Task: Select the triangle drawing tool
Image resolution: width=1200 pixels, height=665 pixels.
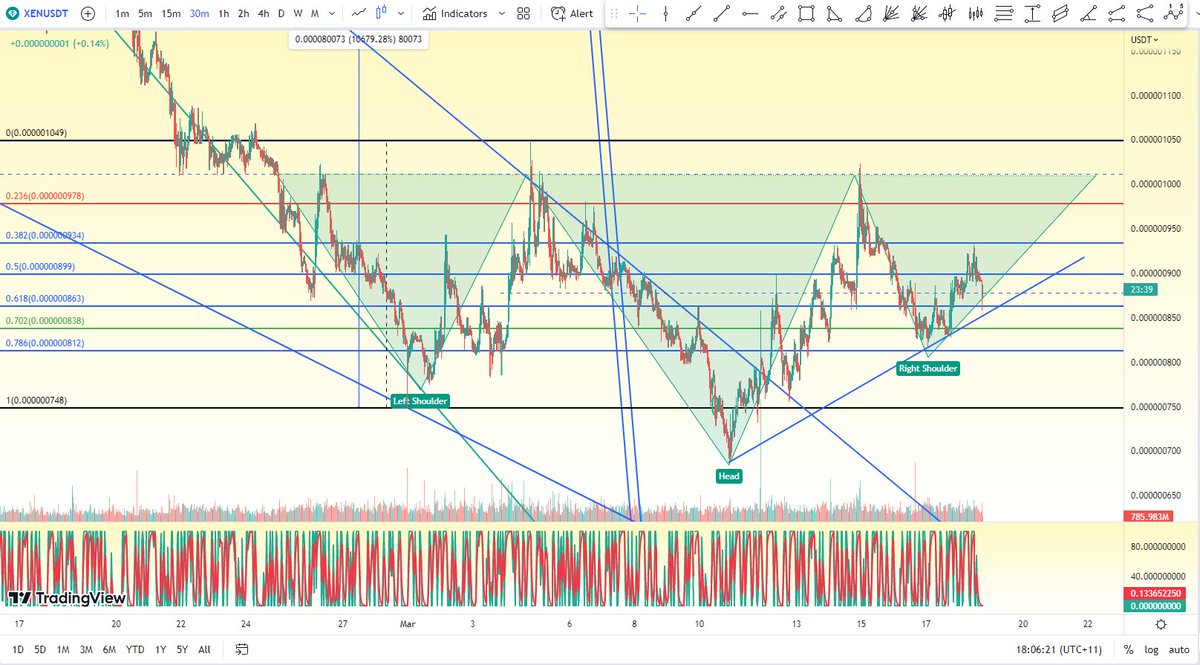Action: pos(834,14)
